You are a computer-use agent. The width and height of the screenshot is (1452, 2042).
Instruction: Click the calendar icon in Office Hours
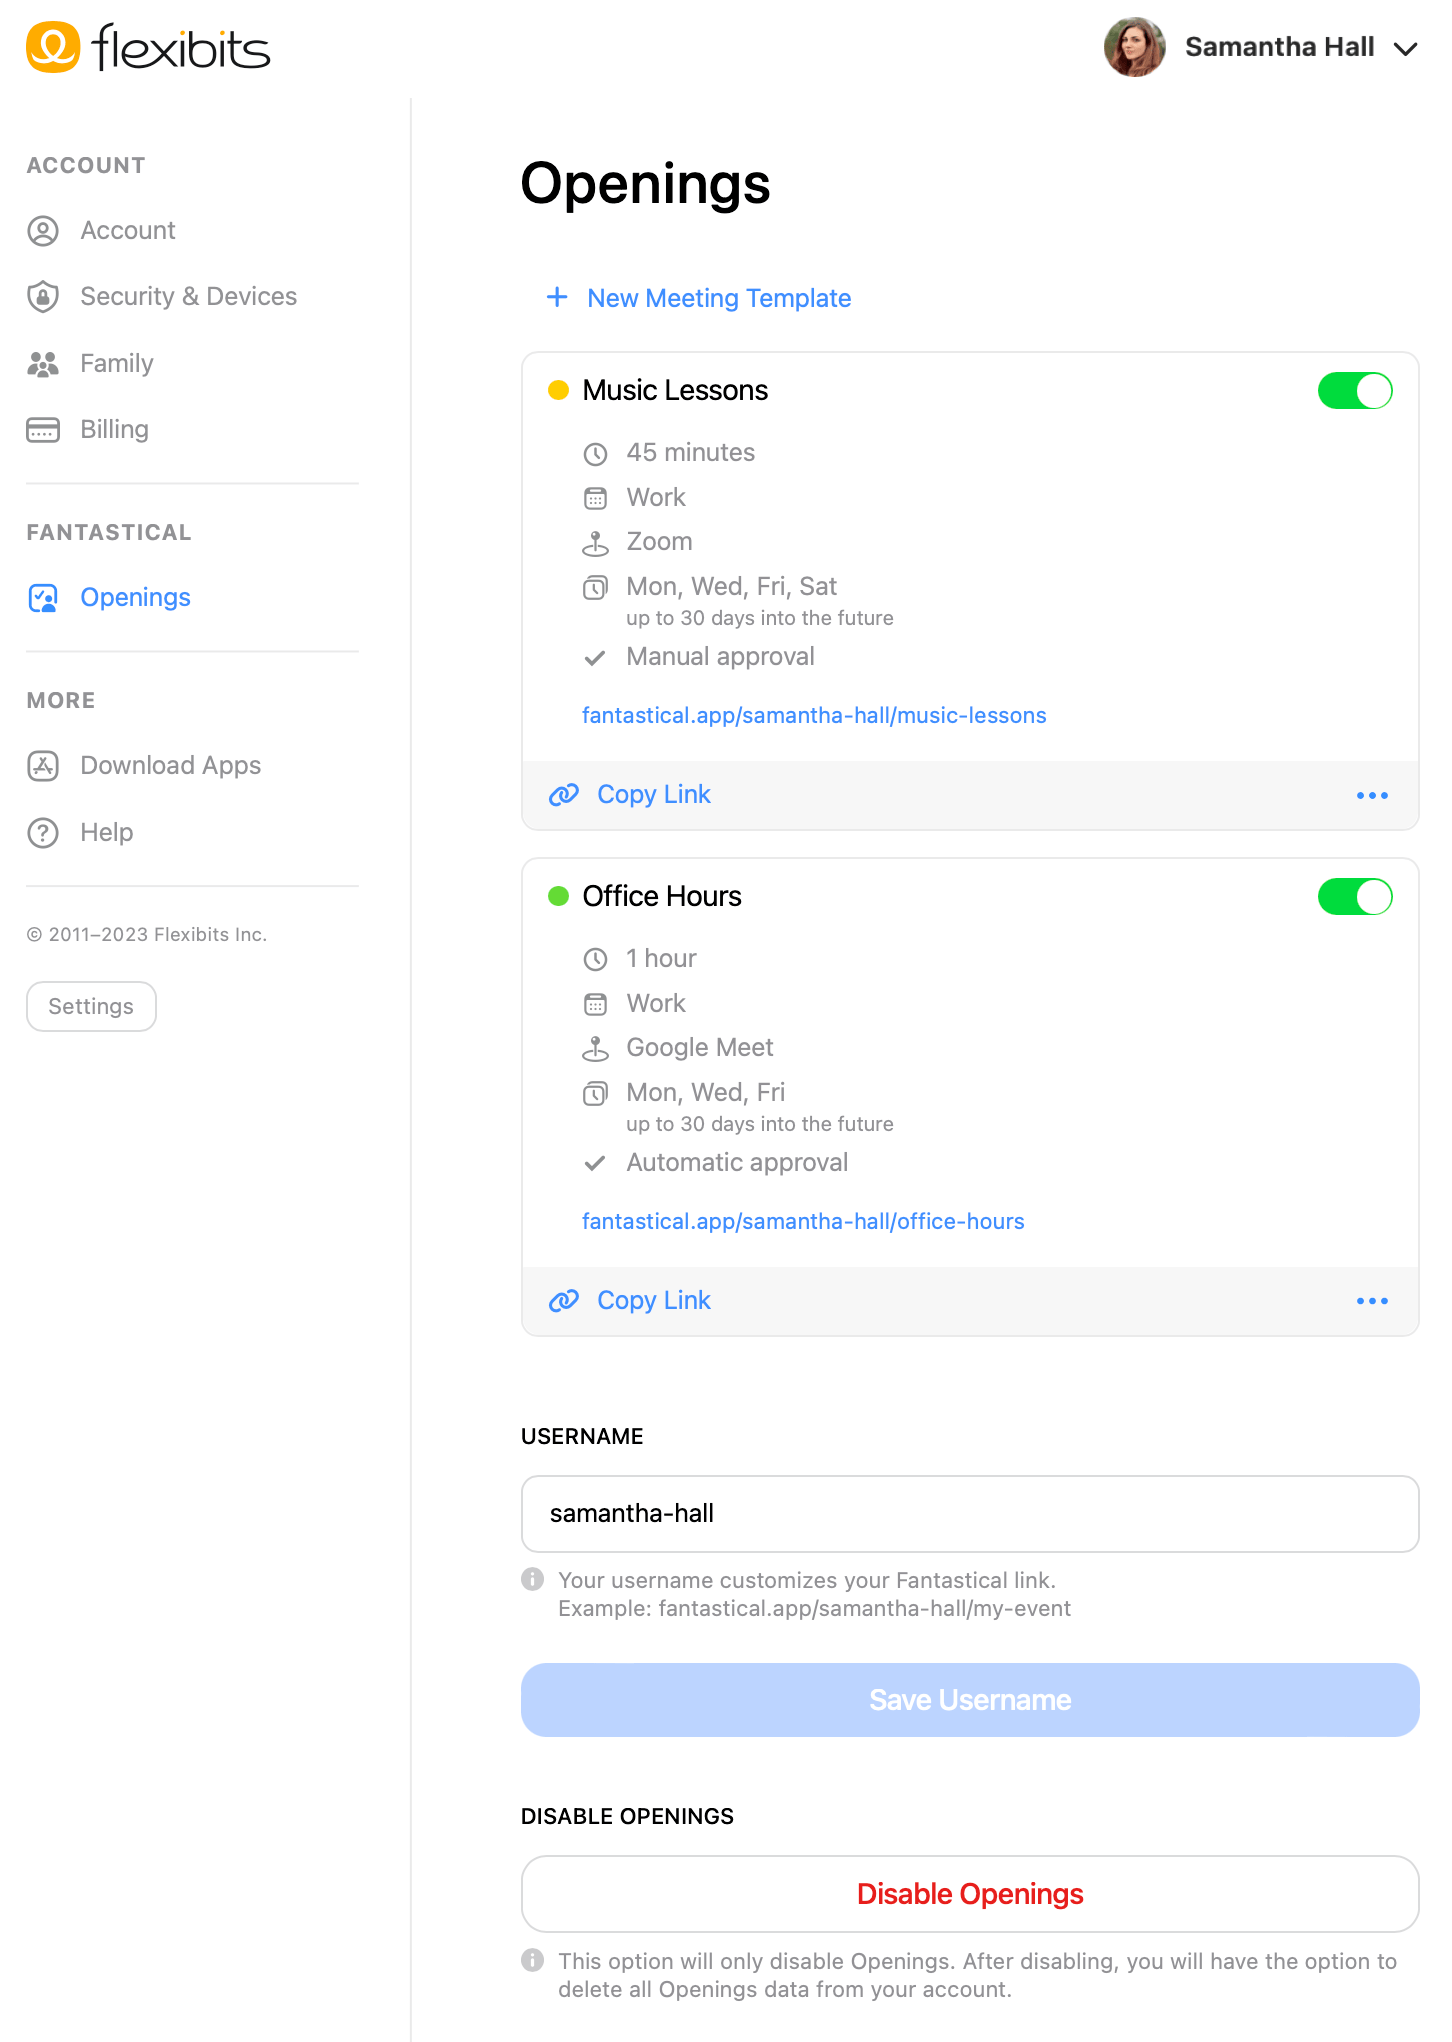click(595, 1004)
